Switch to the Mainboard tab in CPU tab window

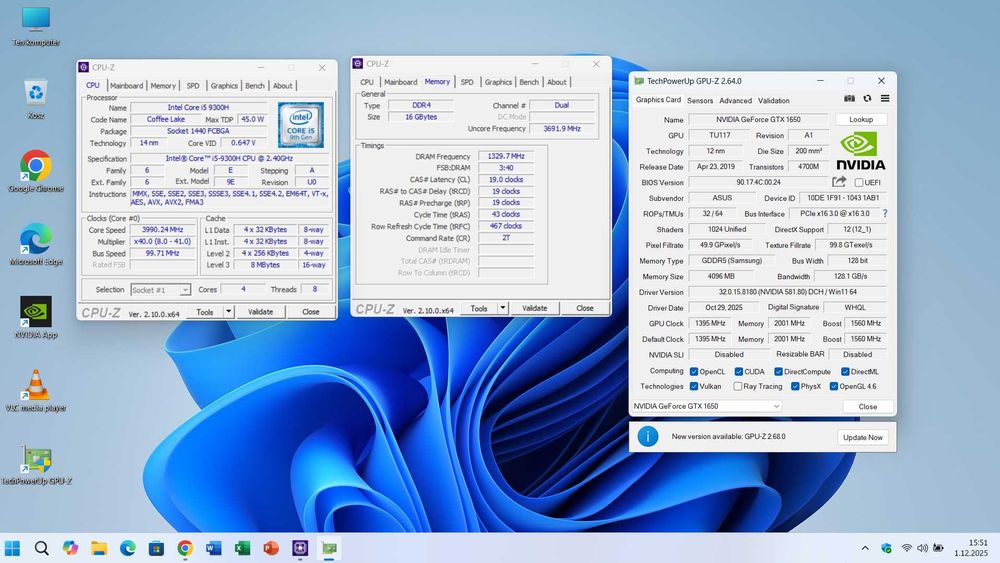126,86
